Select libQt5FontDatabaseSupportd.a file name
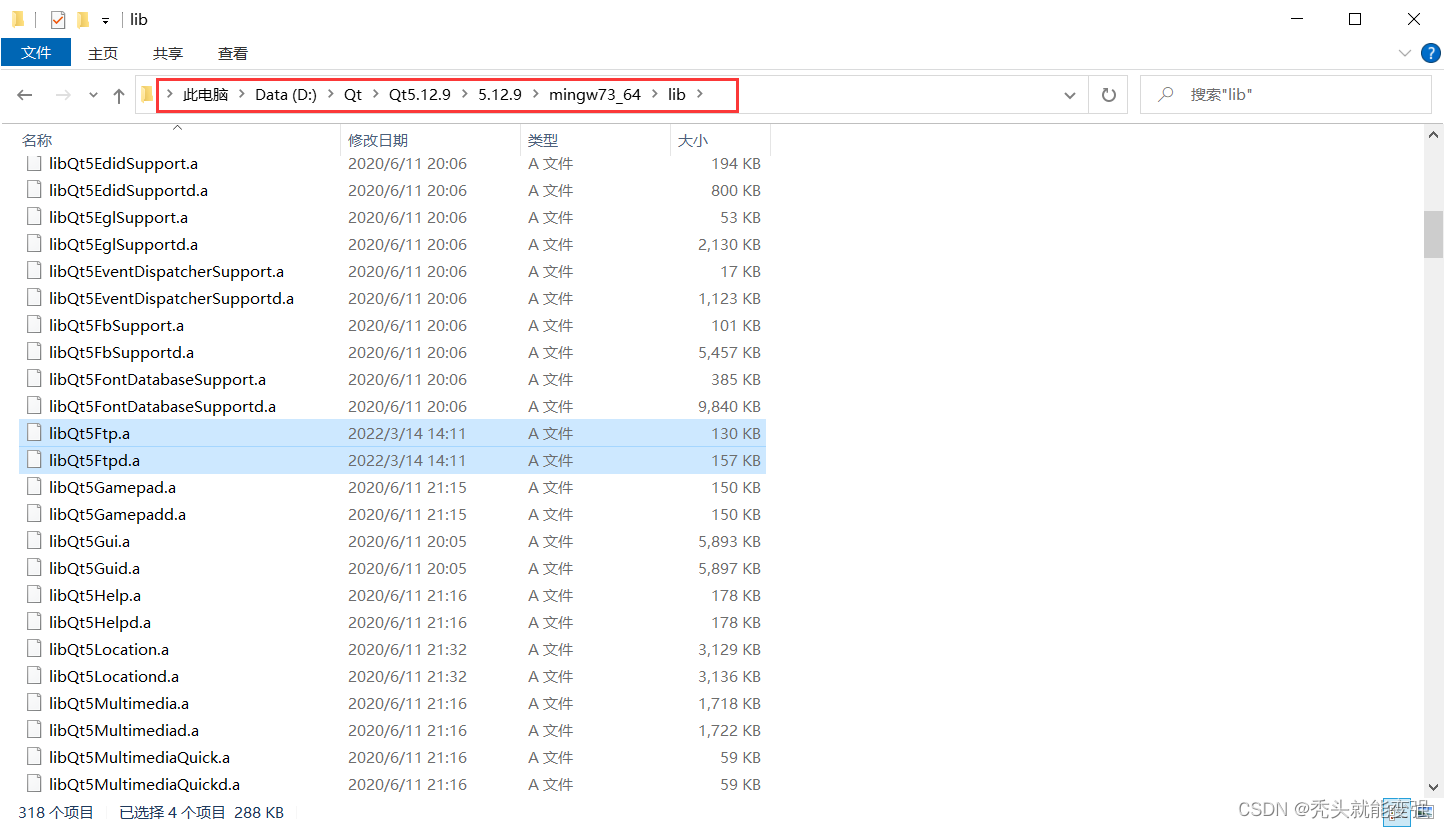 [x=162, y=406]
